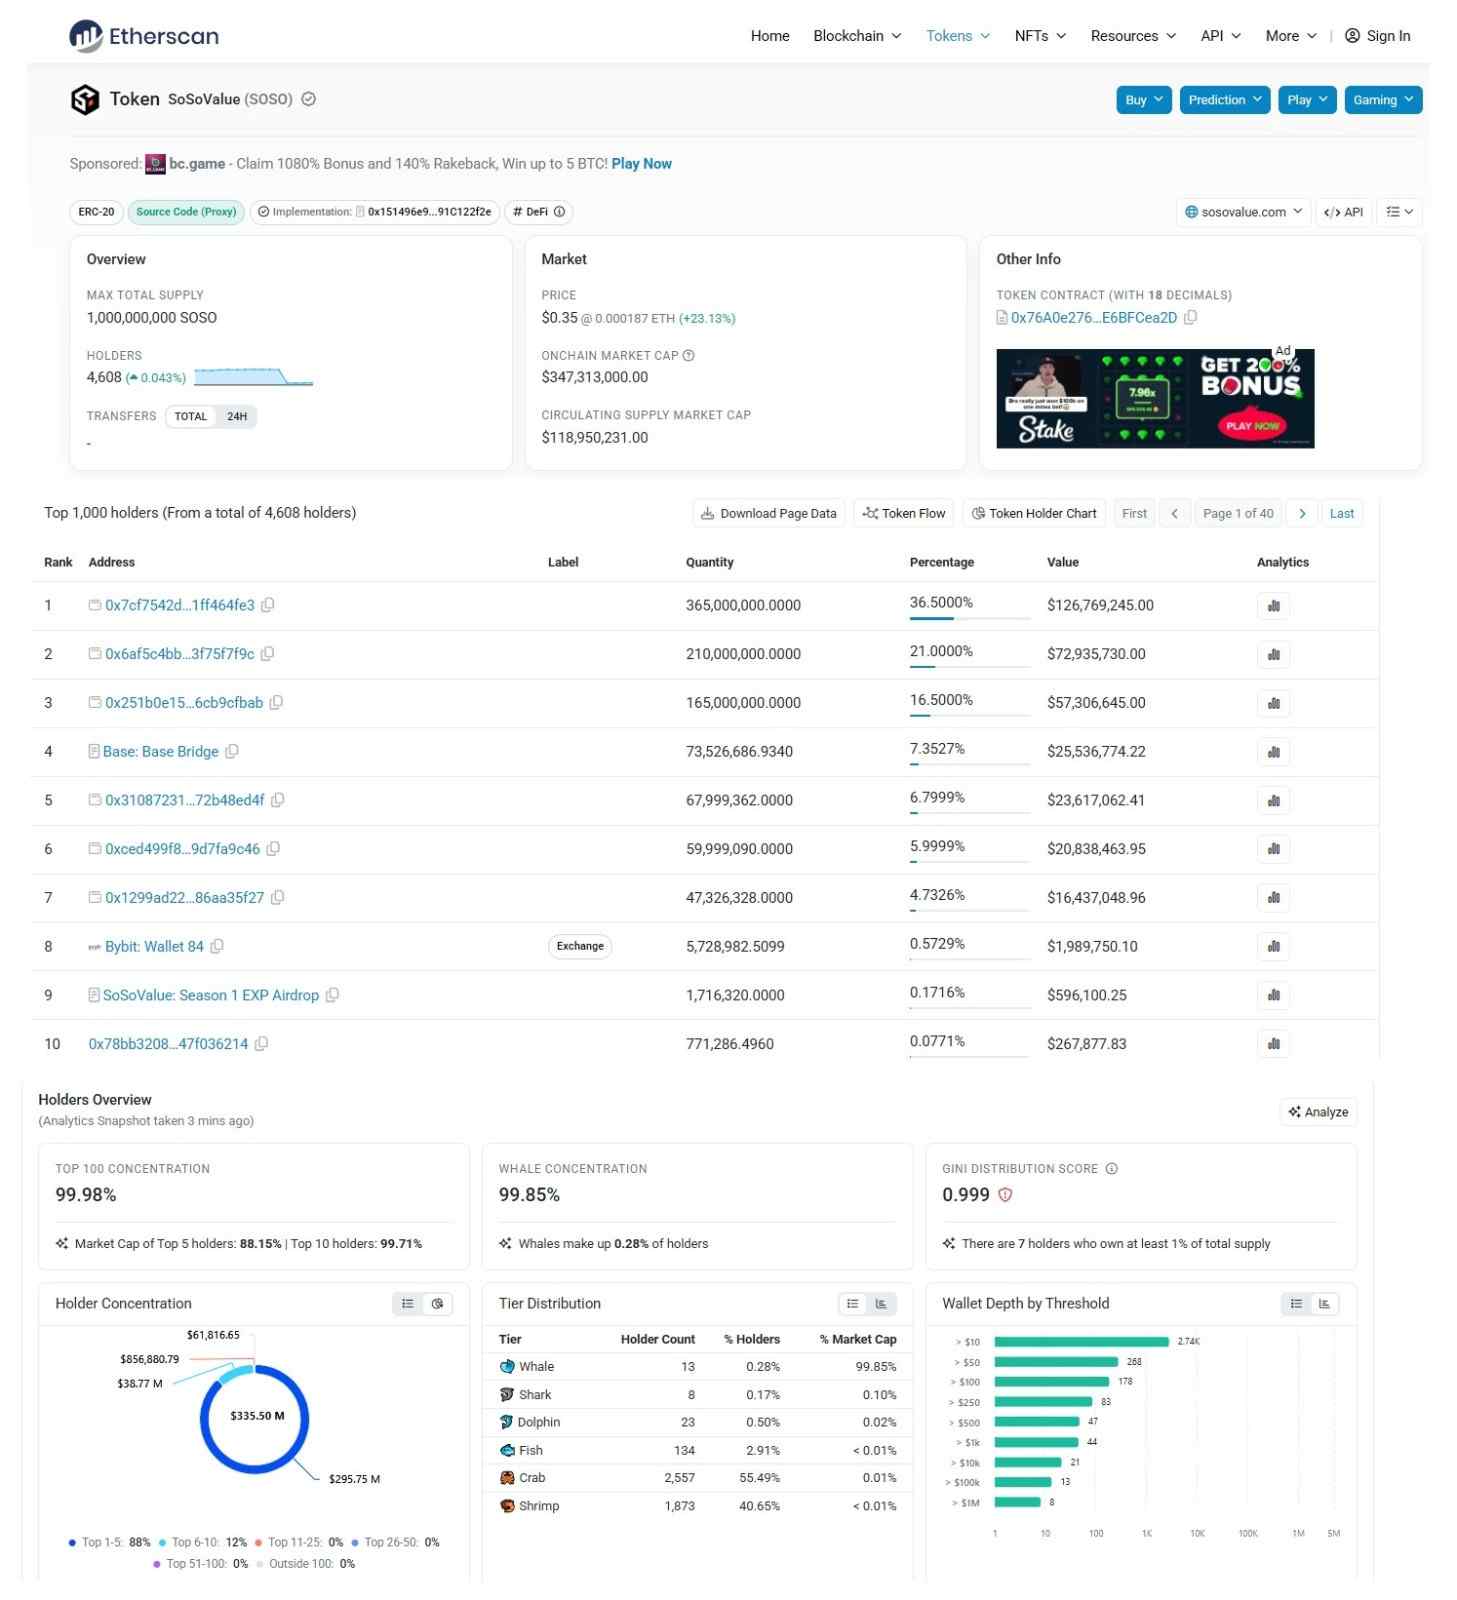Copy the Season 1 EXP Airdrop address

coord(333,995)
